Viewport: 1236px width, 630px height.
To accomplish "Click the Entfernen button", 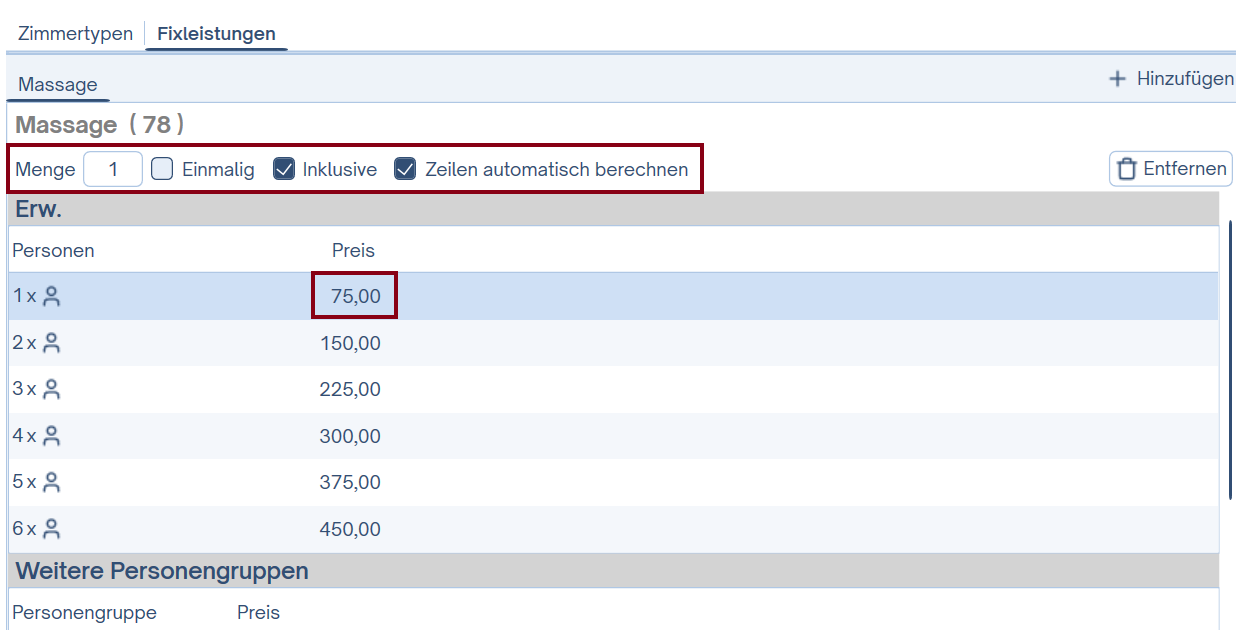I will (1171, 169).
